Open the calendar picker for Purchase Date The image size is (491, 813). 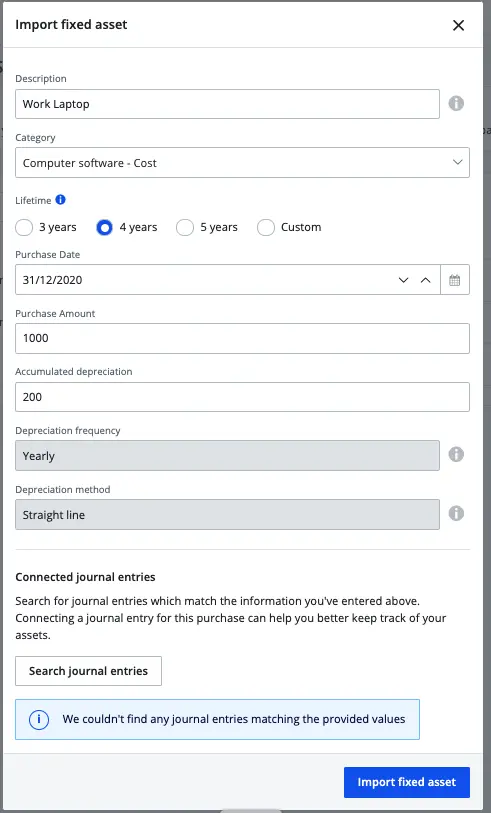tap(455, 280)
